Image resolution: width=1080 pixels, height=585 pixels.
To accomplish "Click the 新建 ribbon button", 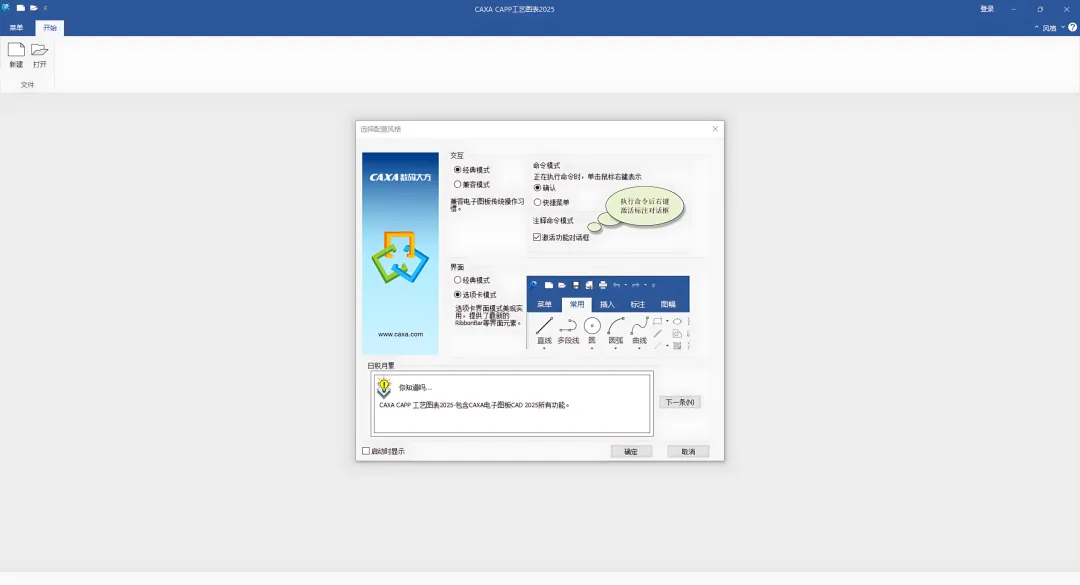I will click(x=16, y=55).
